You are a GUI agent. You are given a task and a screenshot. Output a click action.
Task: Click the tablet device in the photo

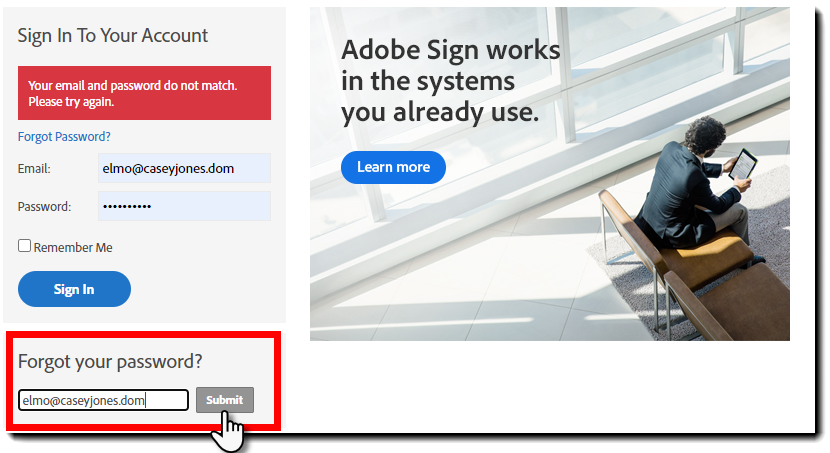click(x=742, y=165)
